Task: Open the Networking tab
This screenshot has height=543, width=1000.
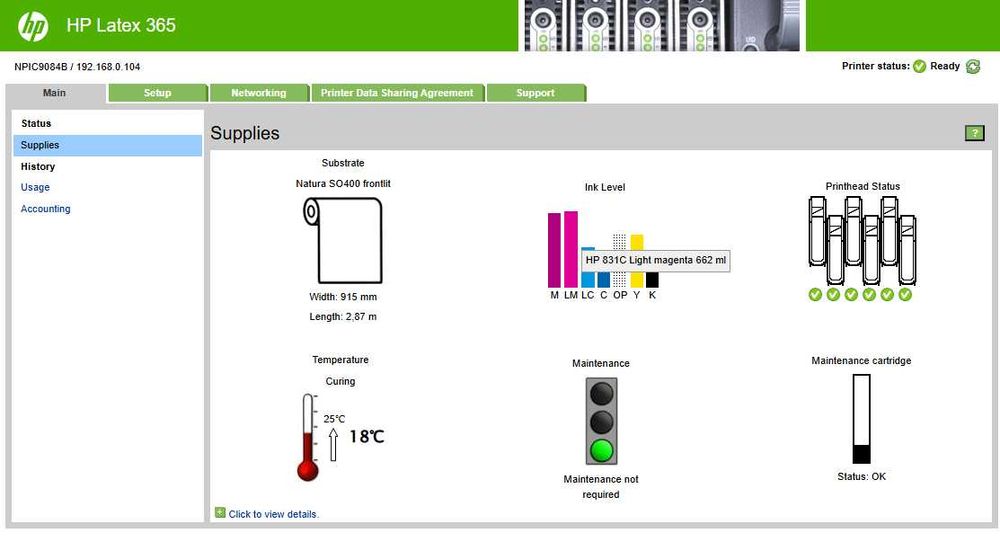Action: click(x=259, y=93)
